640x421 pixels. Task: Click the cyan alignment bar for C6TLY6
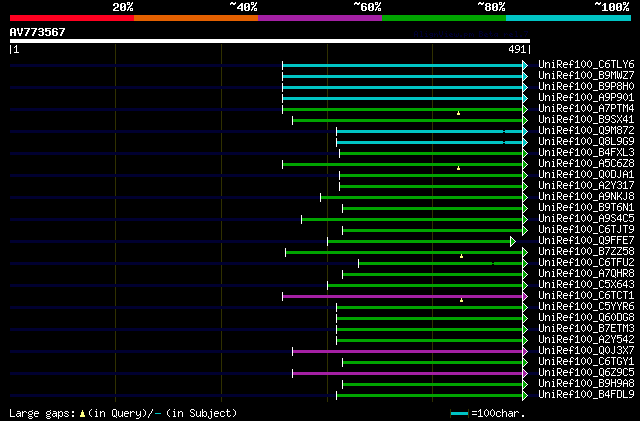402,65
